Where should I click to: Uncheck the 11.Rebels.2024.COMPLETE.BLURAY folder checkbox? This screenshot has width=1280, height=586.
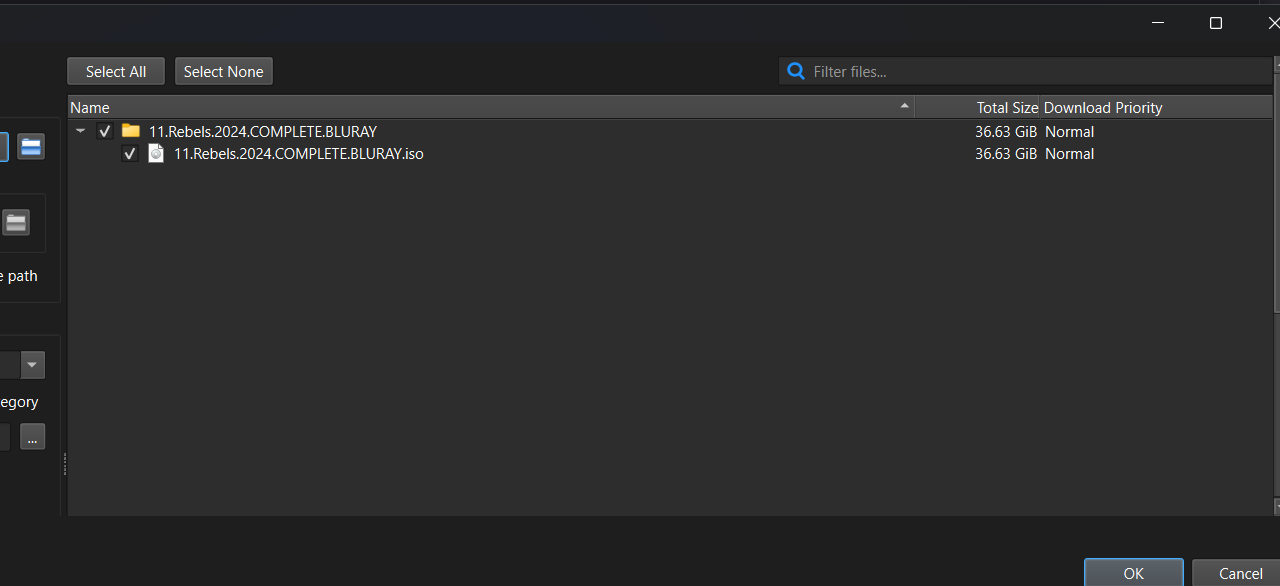pyautogui.click(x=105, y=131)
